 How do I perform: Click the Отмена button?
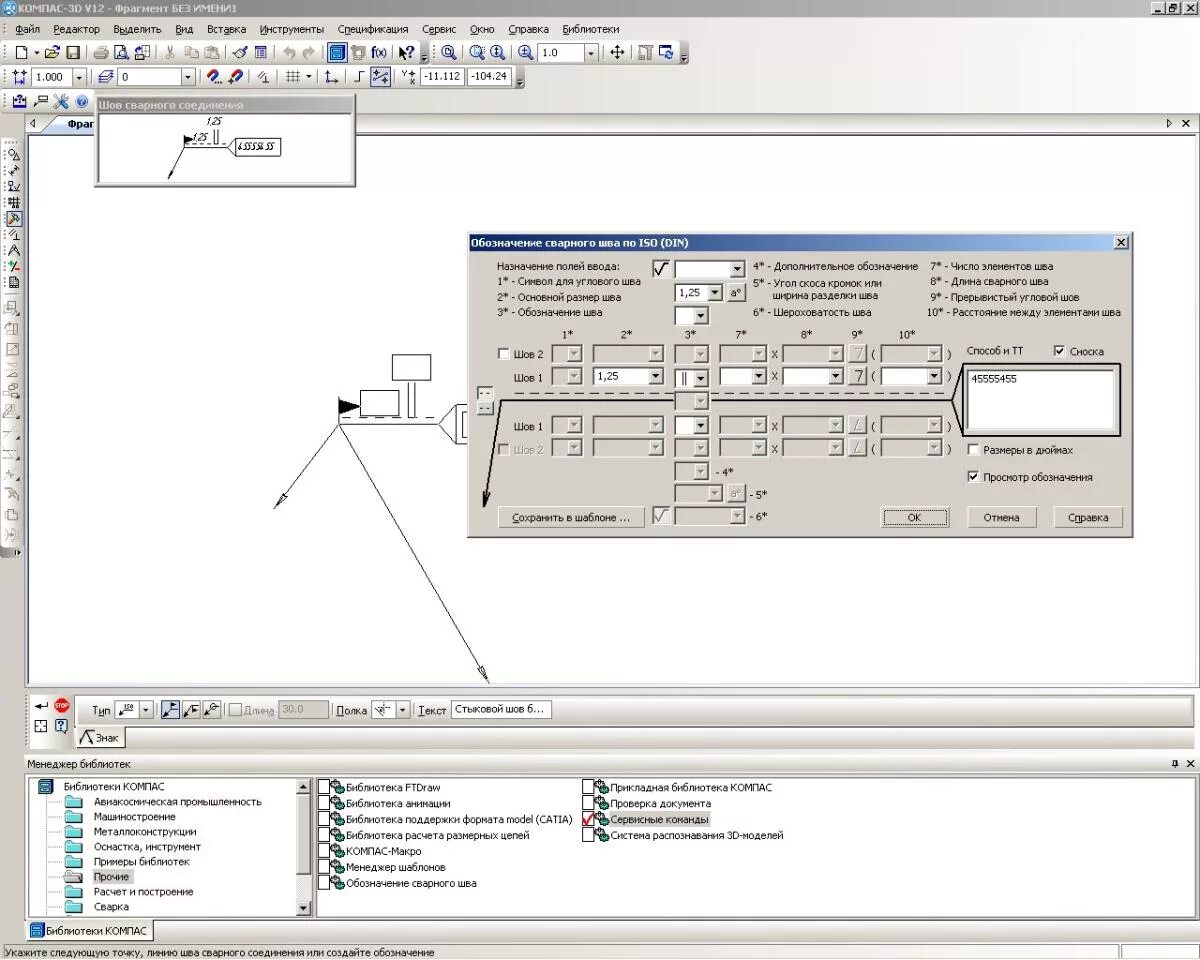[1001, 517]
